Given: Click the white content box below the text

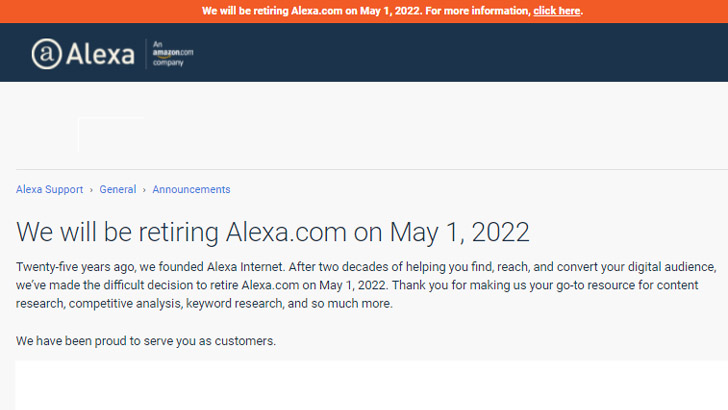Looking at the screenshot, I should click(371, 385).
